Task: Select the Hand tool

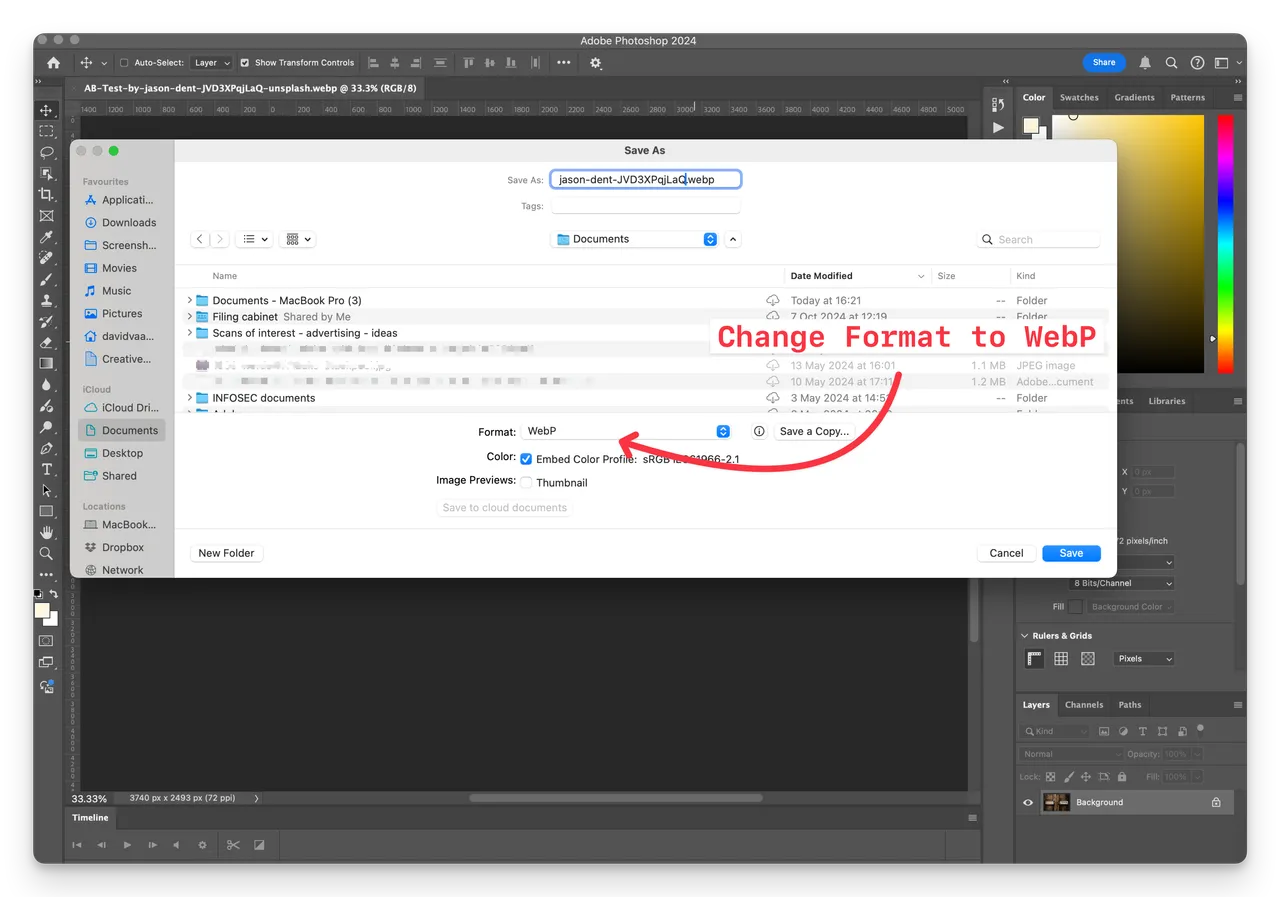Action: point(46,532)
